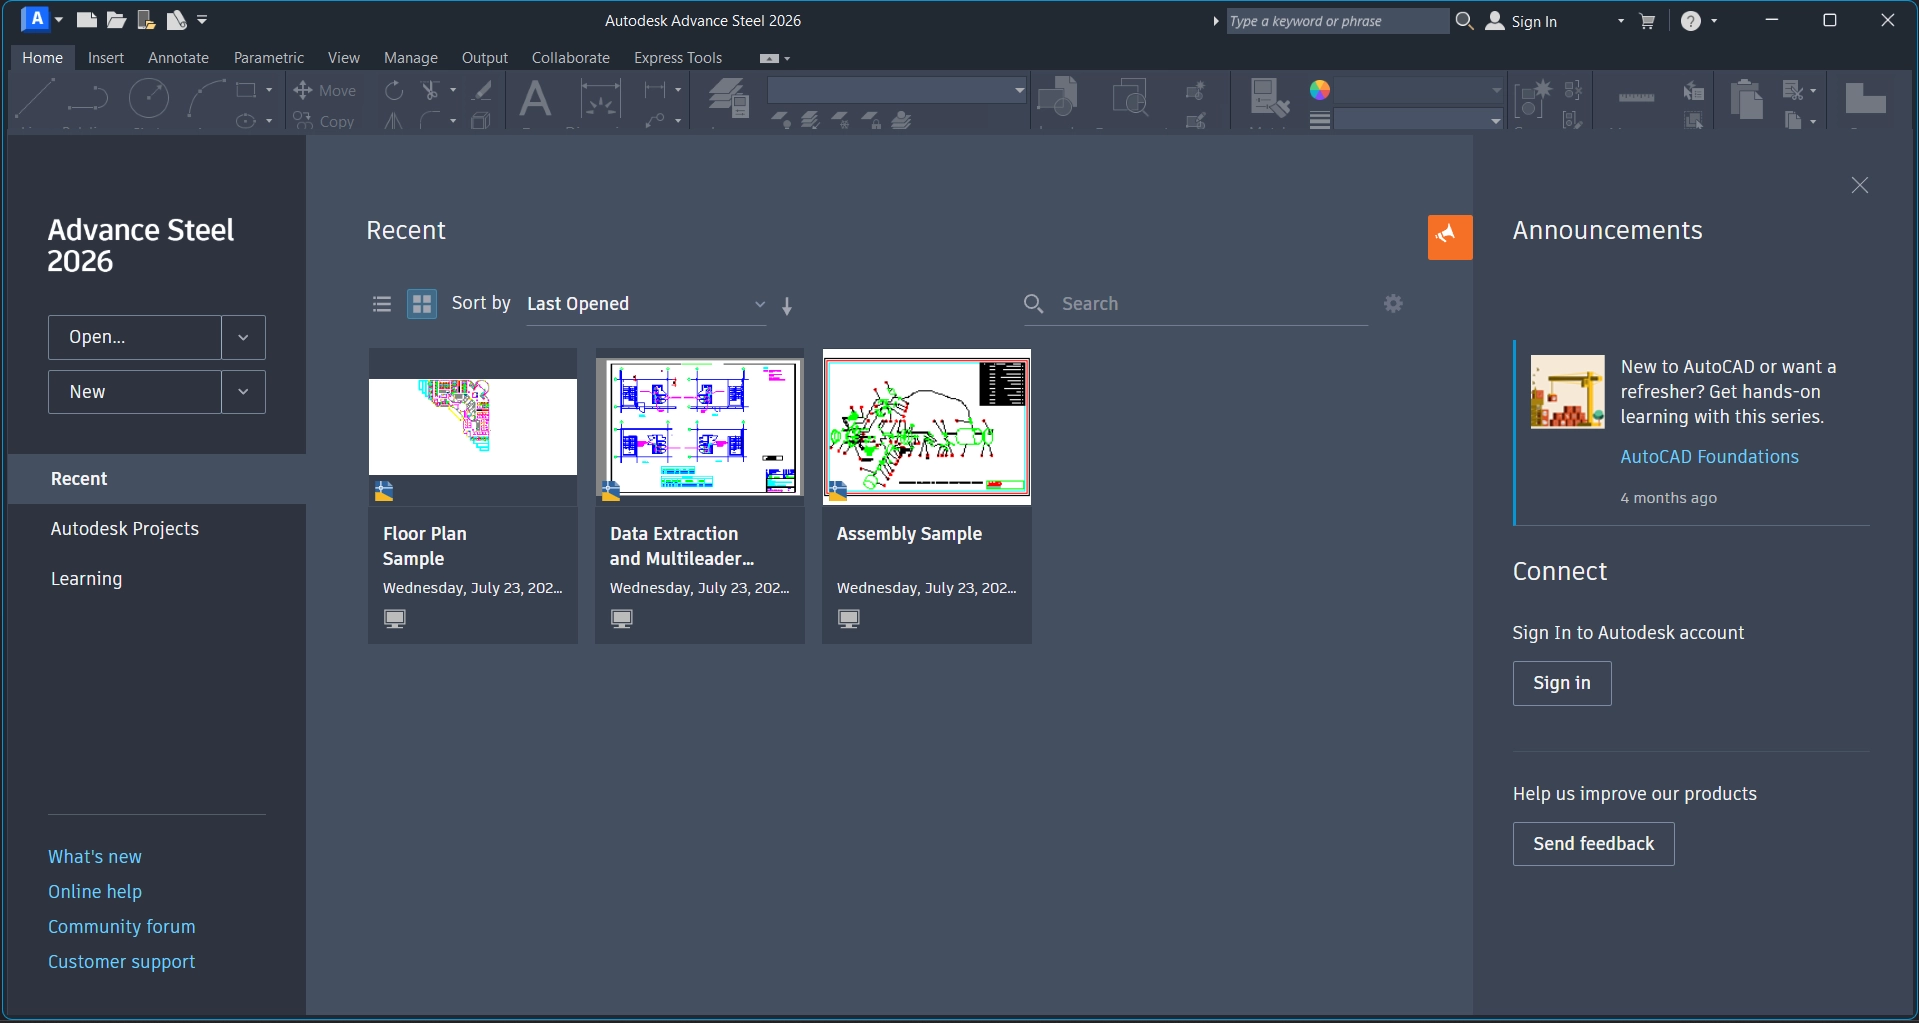The image size is (1919, 1023).
Task: Click the Recent files Search field
Action: coord(1196,304)
